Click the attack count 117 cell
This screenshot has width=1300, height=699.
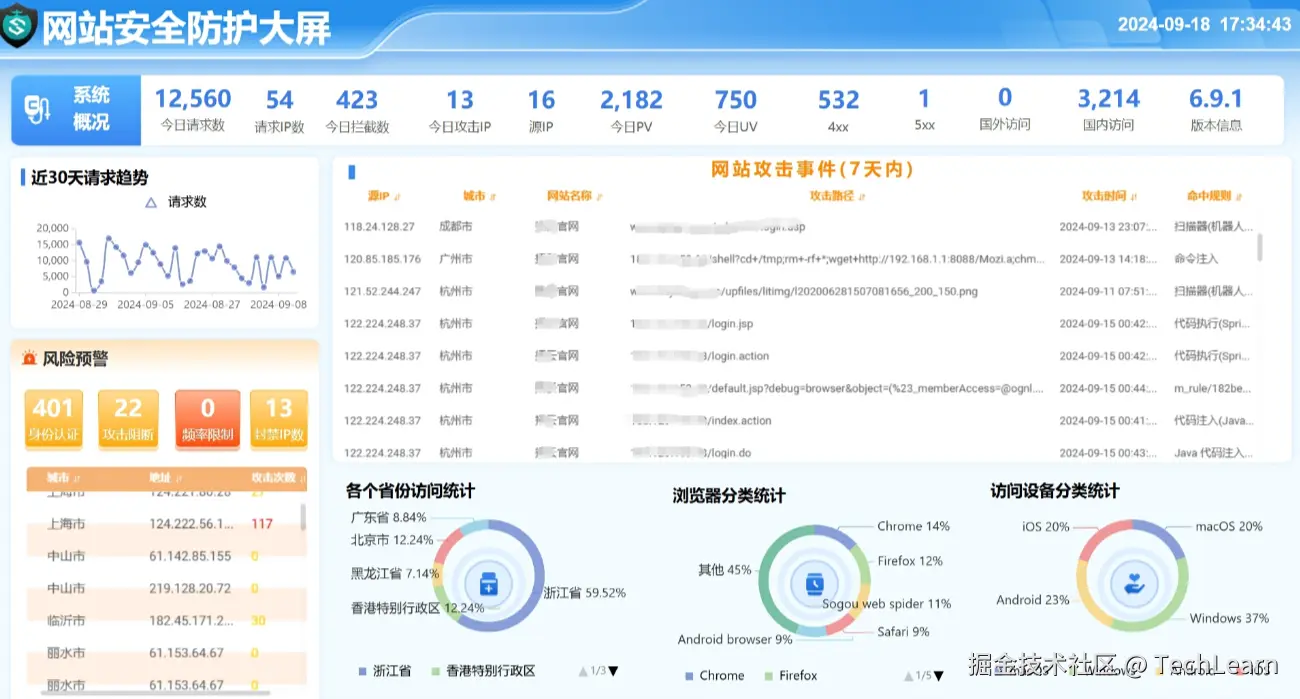pyautogui.click(x=262, y=523)
